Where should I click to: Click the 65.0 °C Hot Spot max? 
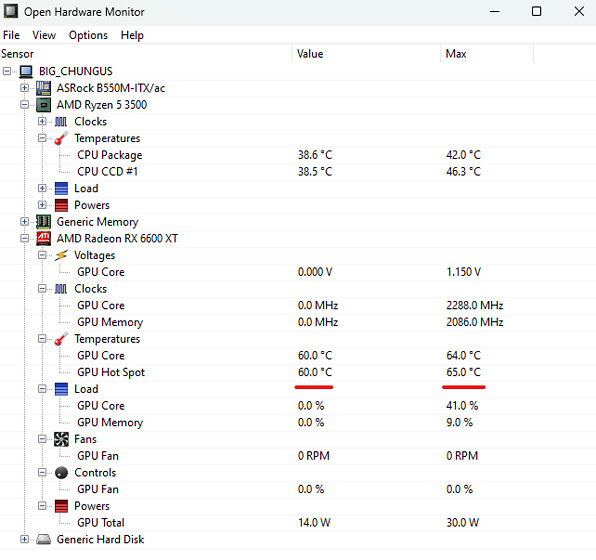coord(463,372)
